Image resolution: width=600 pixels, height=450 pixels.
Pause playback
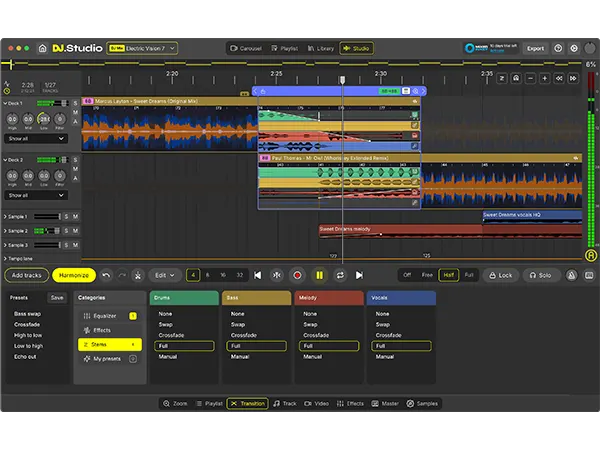319,275
